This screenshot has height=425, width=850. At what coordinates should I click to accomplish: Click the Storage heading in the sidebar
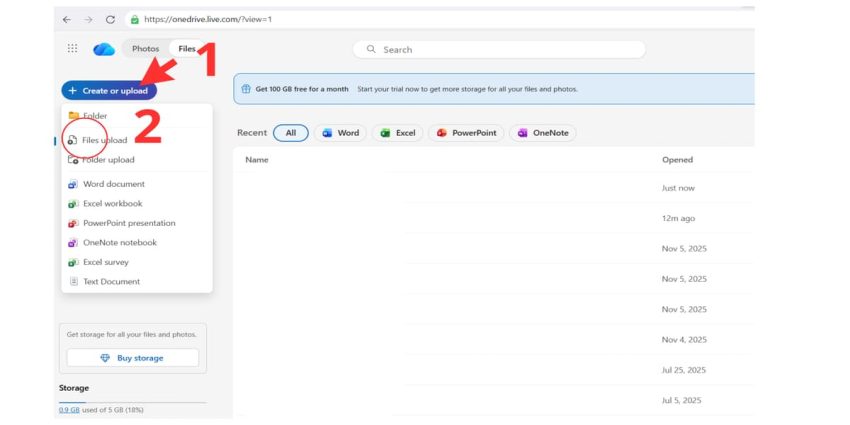[x=74, y=388]
